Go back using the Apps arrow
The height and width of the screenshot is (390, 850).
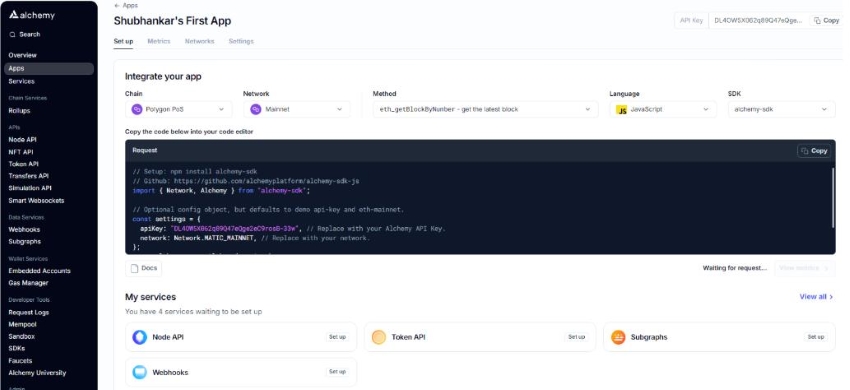pos(126,5)
